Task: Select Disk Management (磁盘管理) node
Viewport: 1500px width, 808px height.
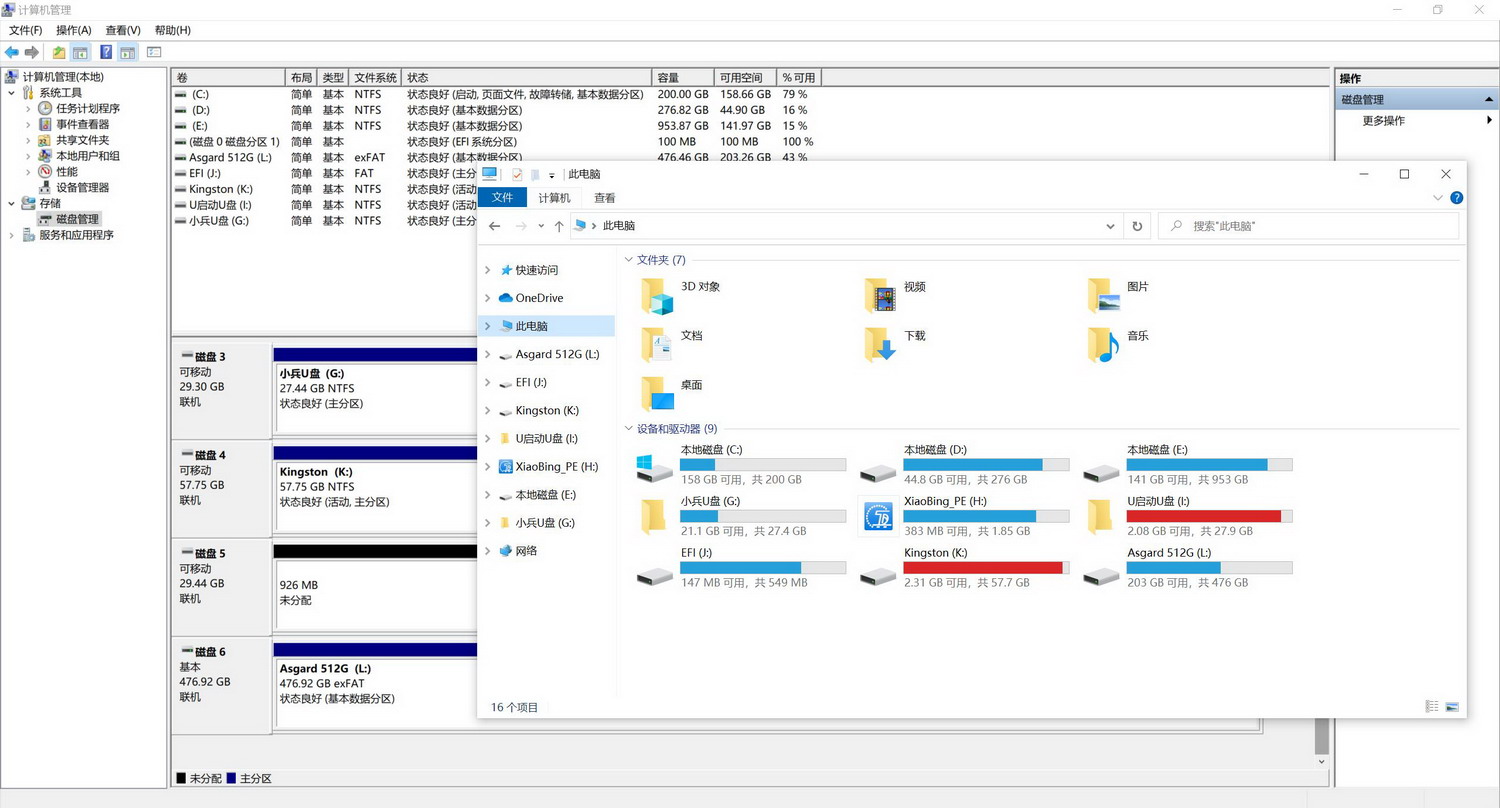Action: click(x=77, y=219)
